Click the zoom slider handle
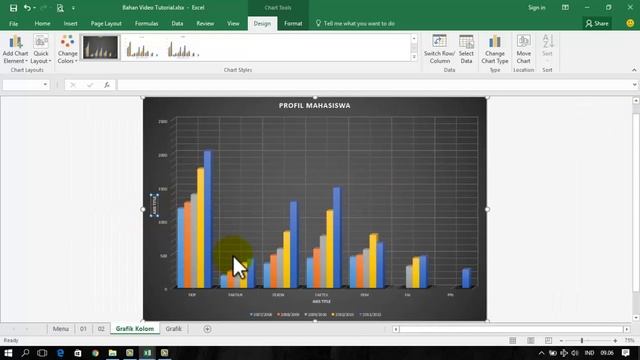The width and height of the screenshot is (640, 360). pos(582,340)
